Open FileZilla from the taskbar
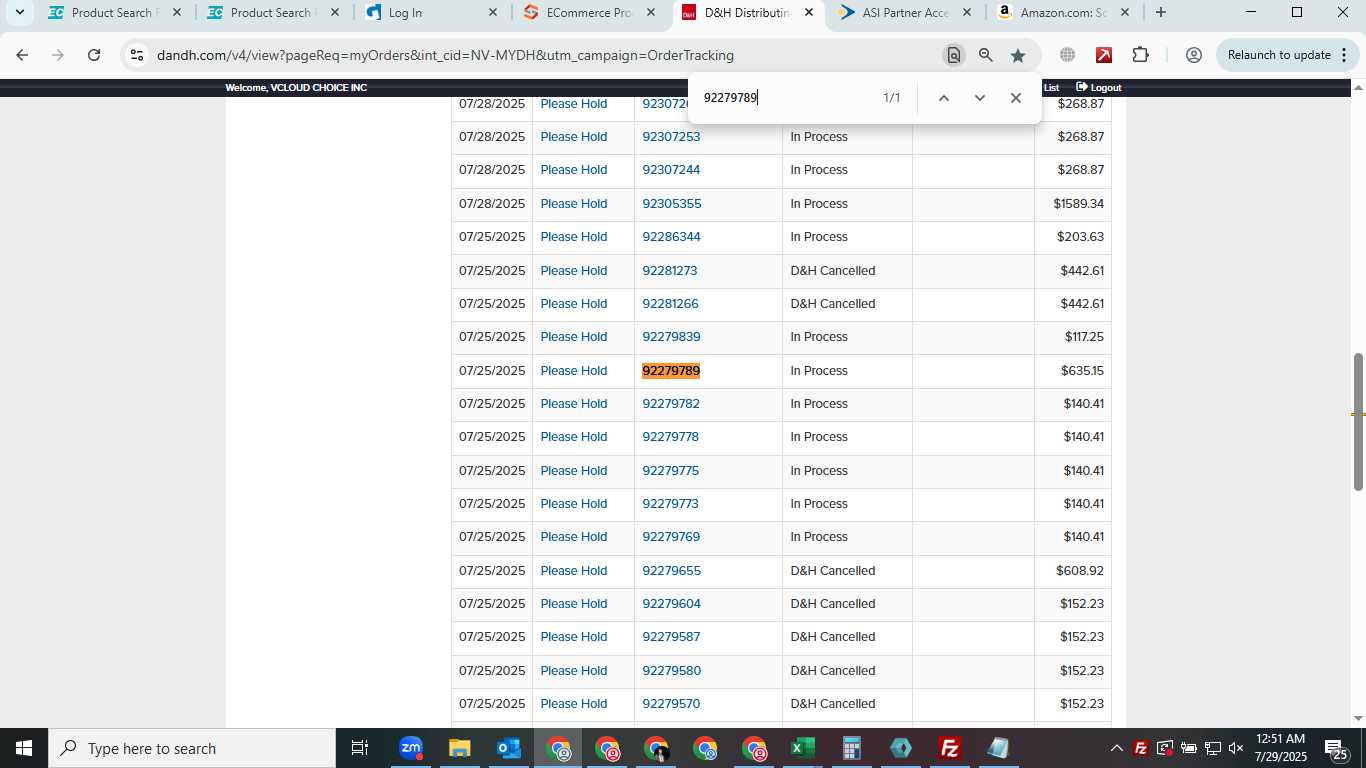1366x768 pixels. click(949, 748)
